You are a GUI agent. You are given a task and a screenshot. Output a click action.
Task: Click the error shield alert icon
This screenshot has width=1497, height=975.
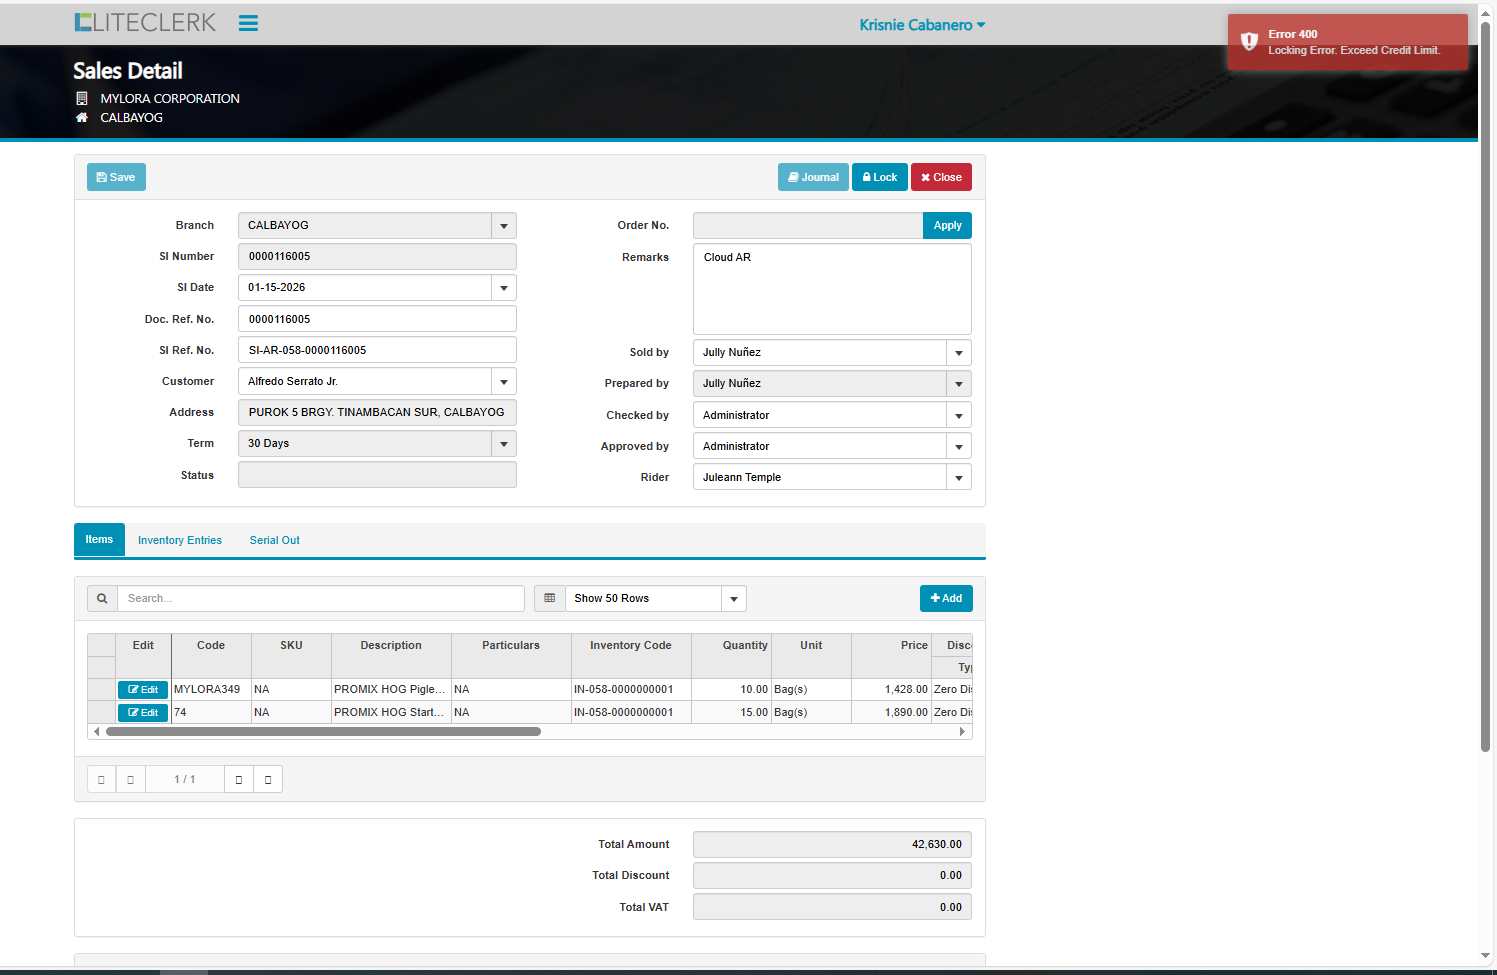pyautogui.click(x=1249, y=41)
